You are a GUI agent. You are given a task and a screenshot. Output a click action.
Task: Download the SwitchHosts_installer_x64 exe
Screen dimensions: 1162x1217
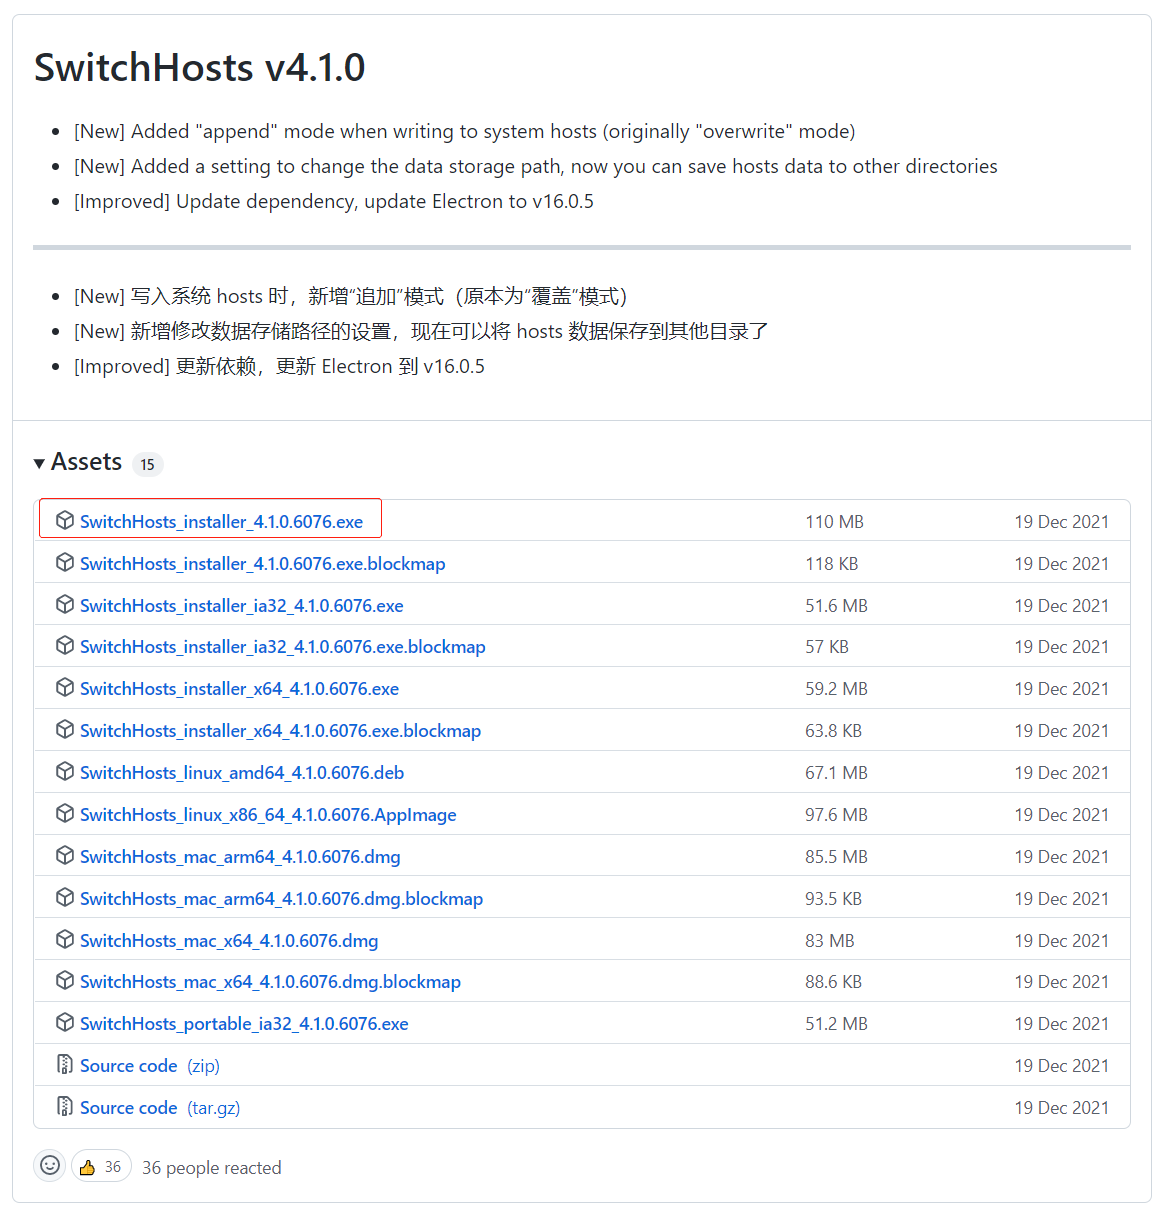point(240,688)
